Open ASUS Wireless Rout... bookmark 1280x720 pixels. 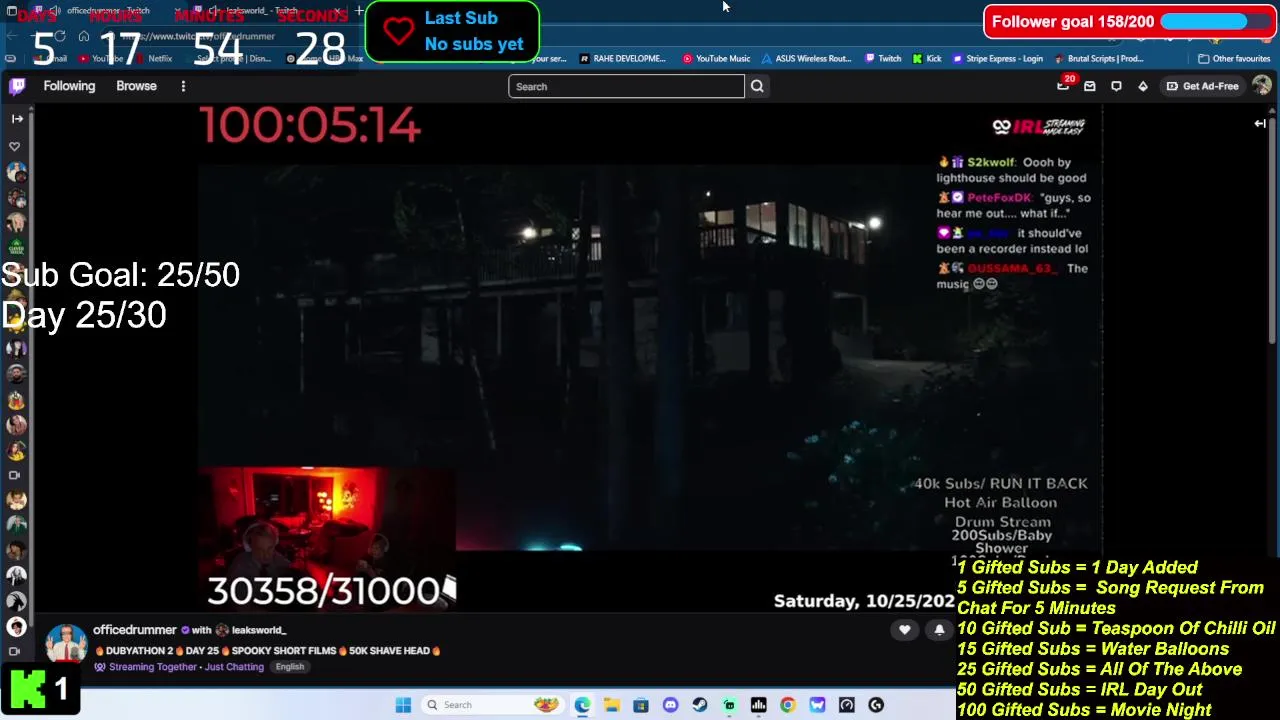[x=806, y=59]
